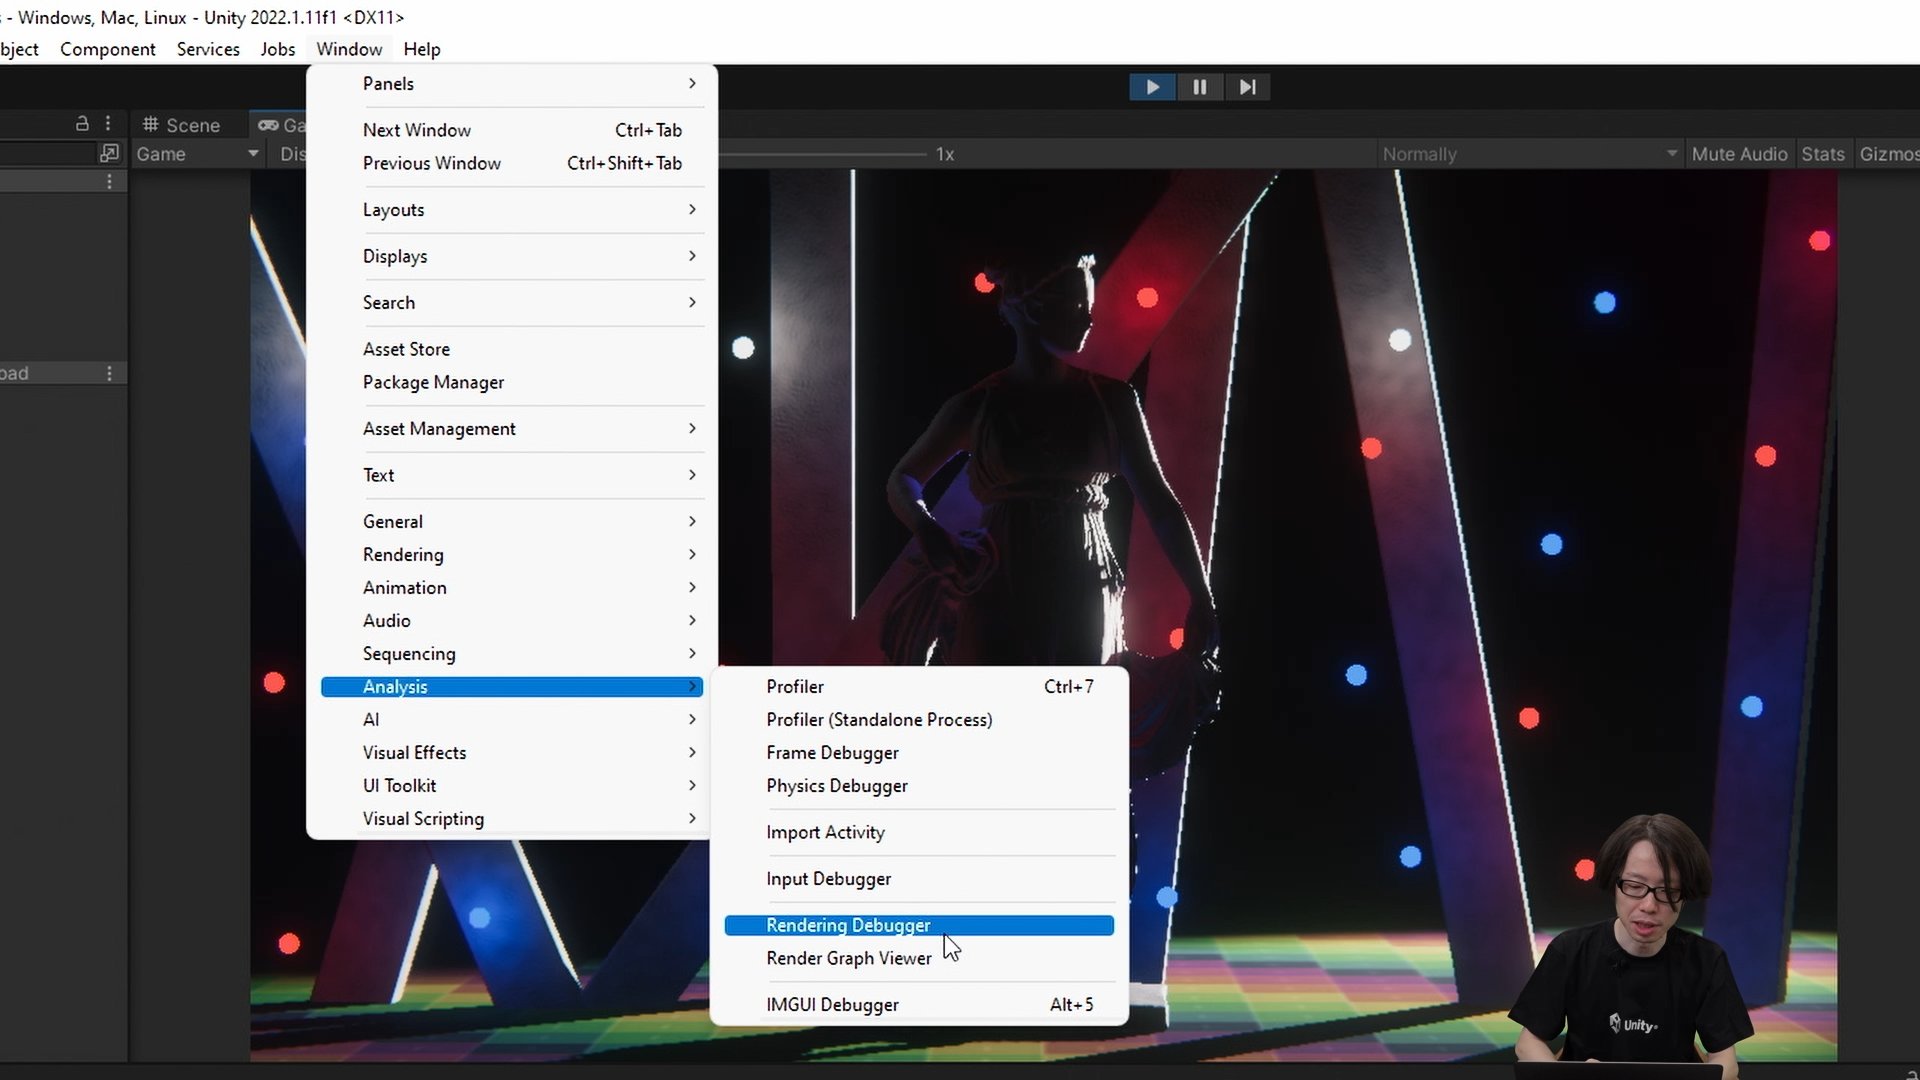The image size is (1920, 1080).
Task: Toggle the Stats overlay button
Action: pos(1822,154)
